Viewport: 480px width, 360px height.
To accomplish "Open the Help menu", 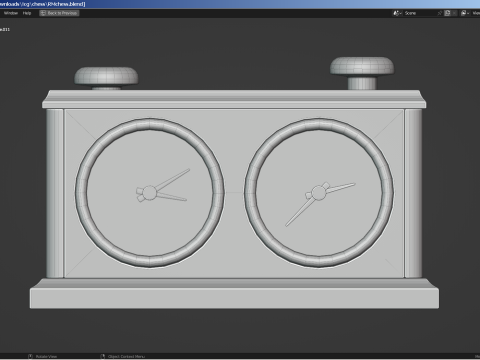I will pos(27,13).
